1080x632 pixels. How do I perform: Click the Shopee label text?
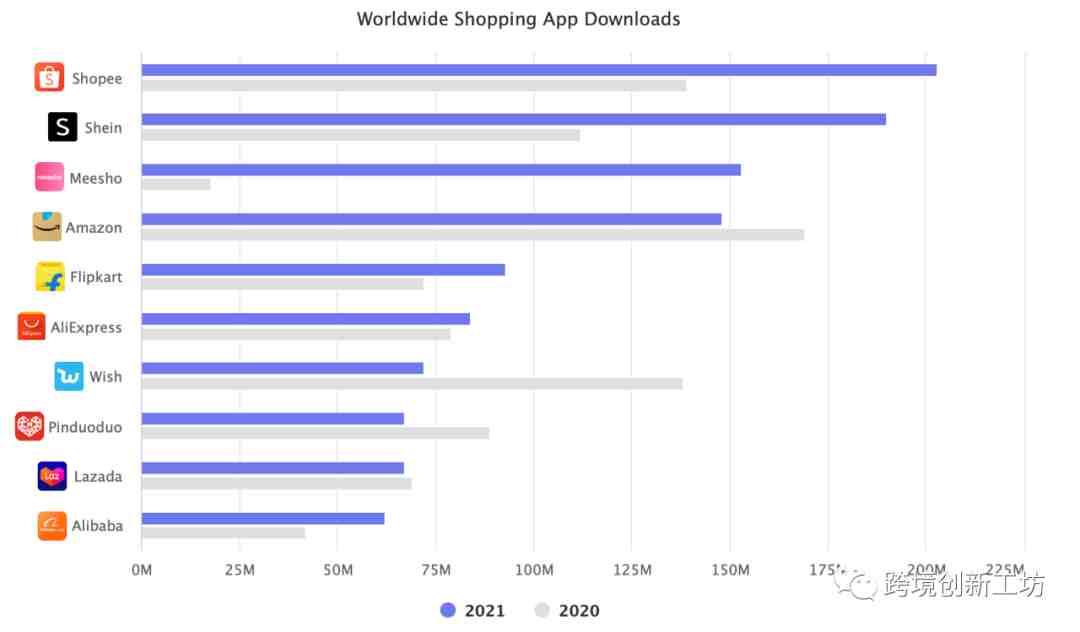click(x=97, y=78)
